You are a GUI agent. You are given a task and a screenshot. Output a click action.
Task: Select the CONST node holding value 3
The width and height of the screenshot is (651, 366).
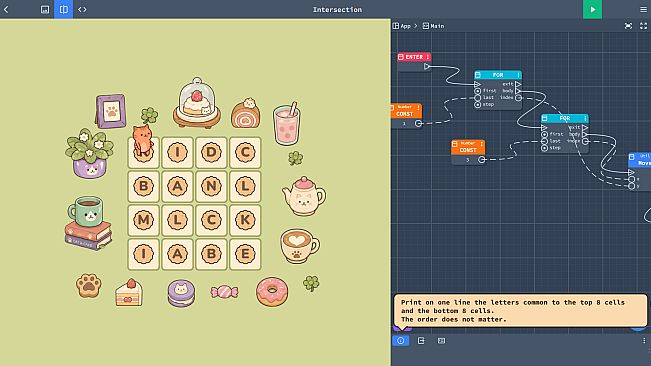click(x=468, y=147)
